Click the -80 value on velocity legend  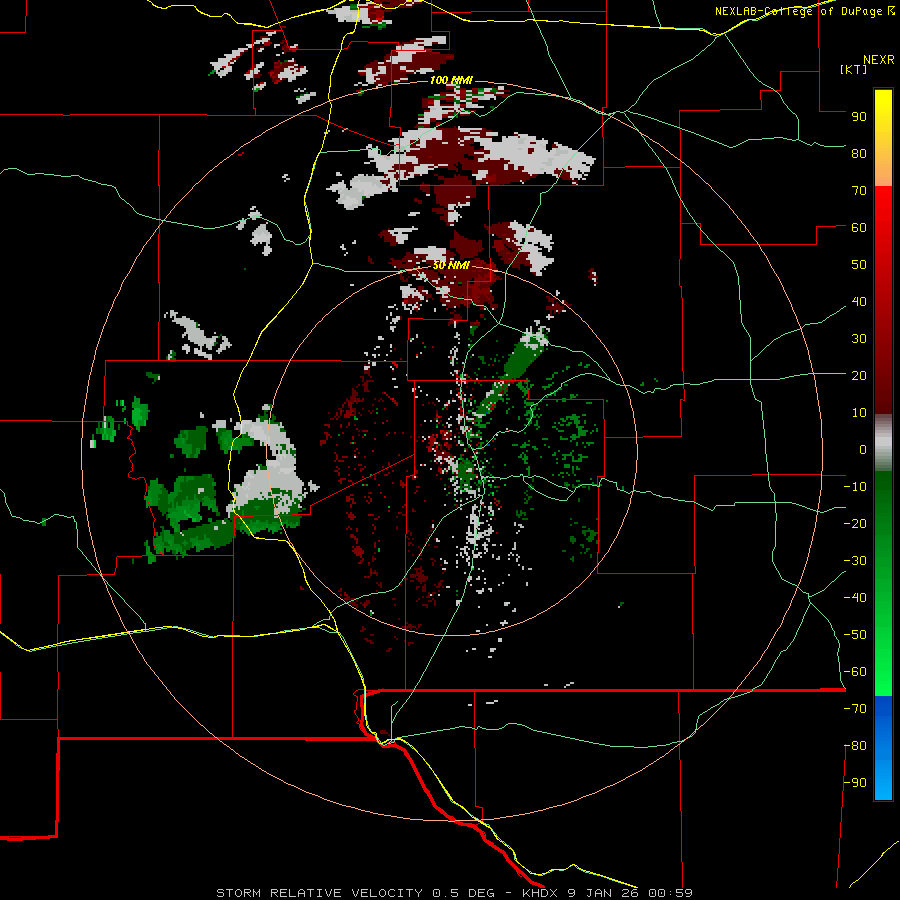pyautogui.click(x=855, y=746)
